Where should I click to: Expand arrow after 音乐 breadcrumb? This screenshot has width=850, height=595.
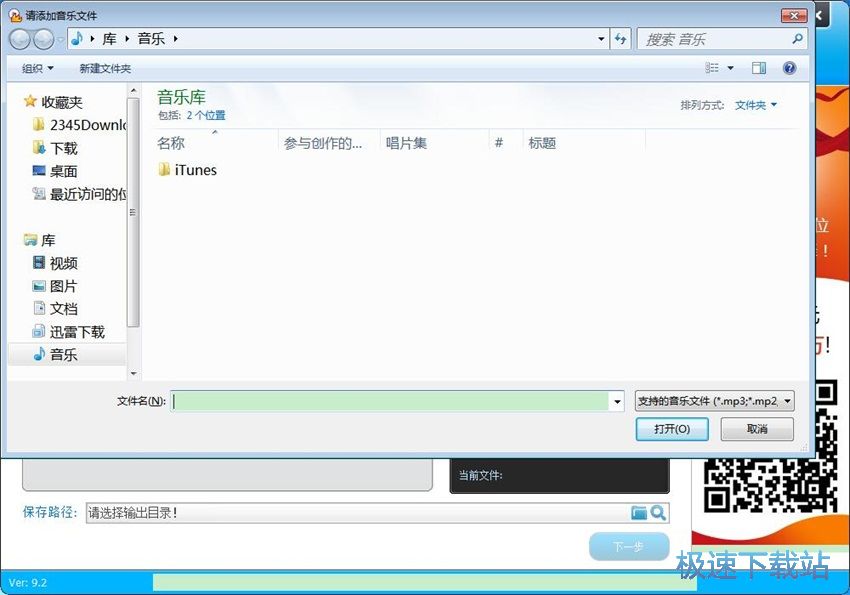[176, 39]
